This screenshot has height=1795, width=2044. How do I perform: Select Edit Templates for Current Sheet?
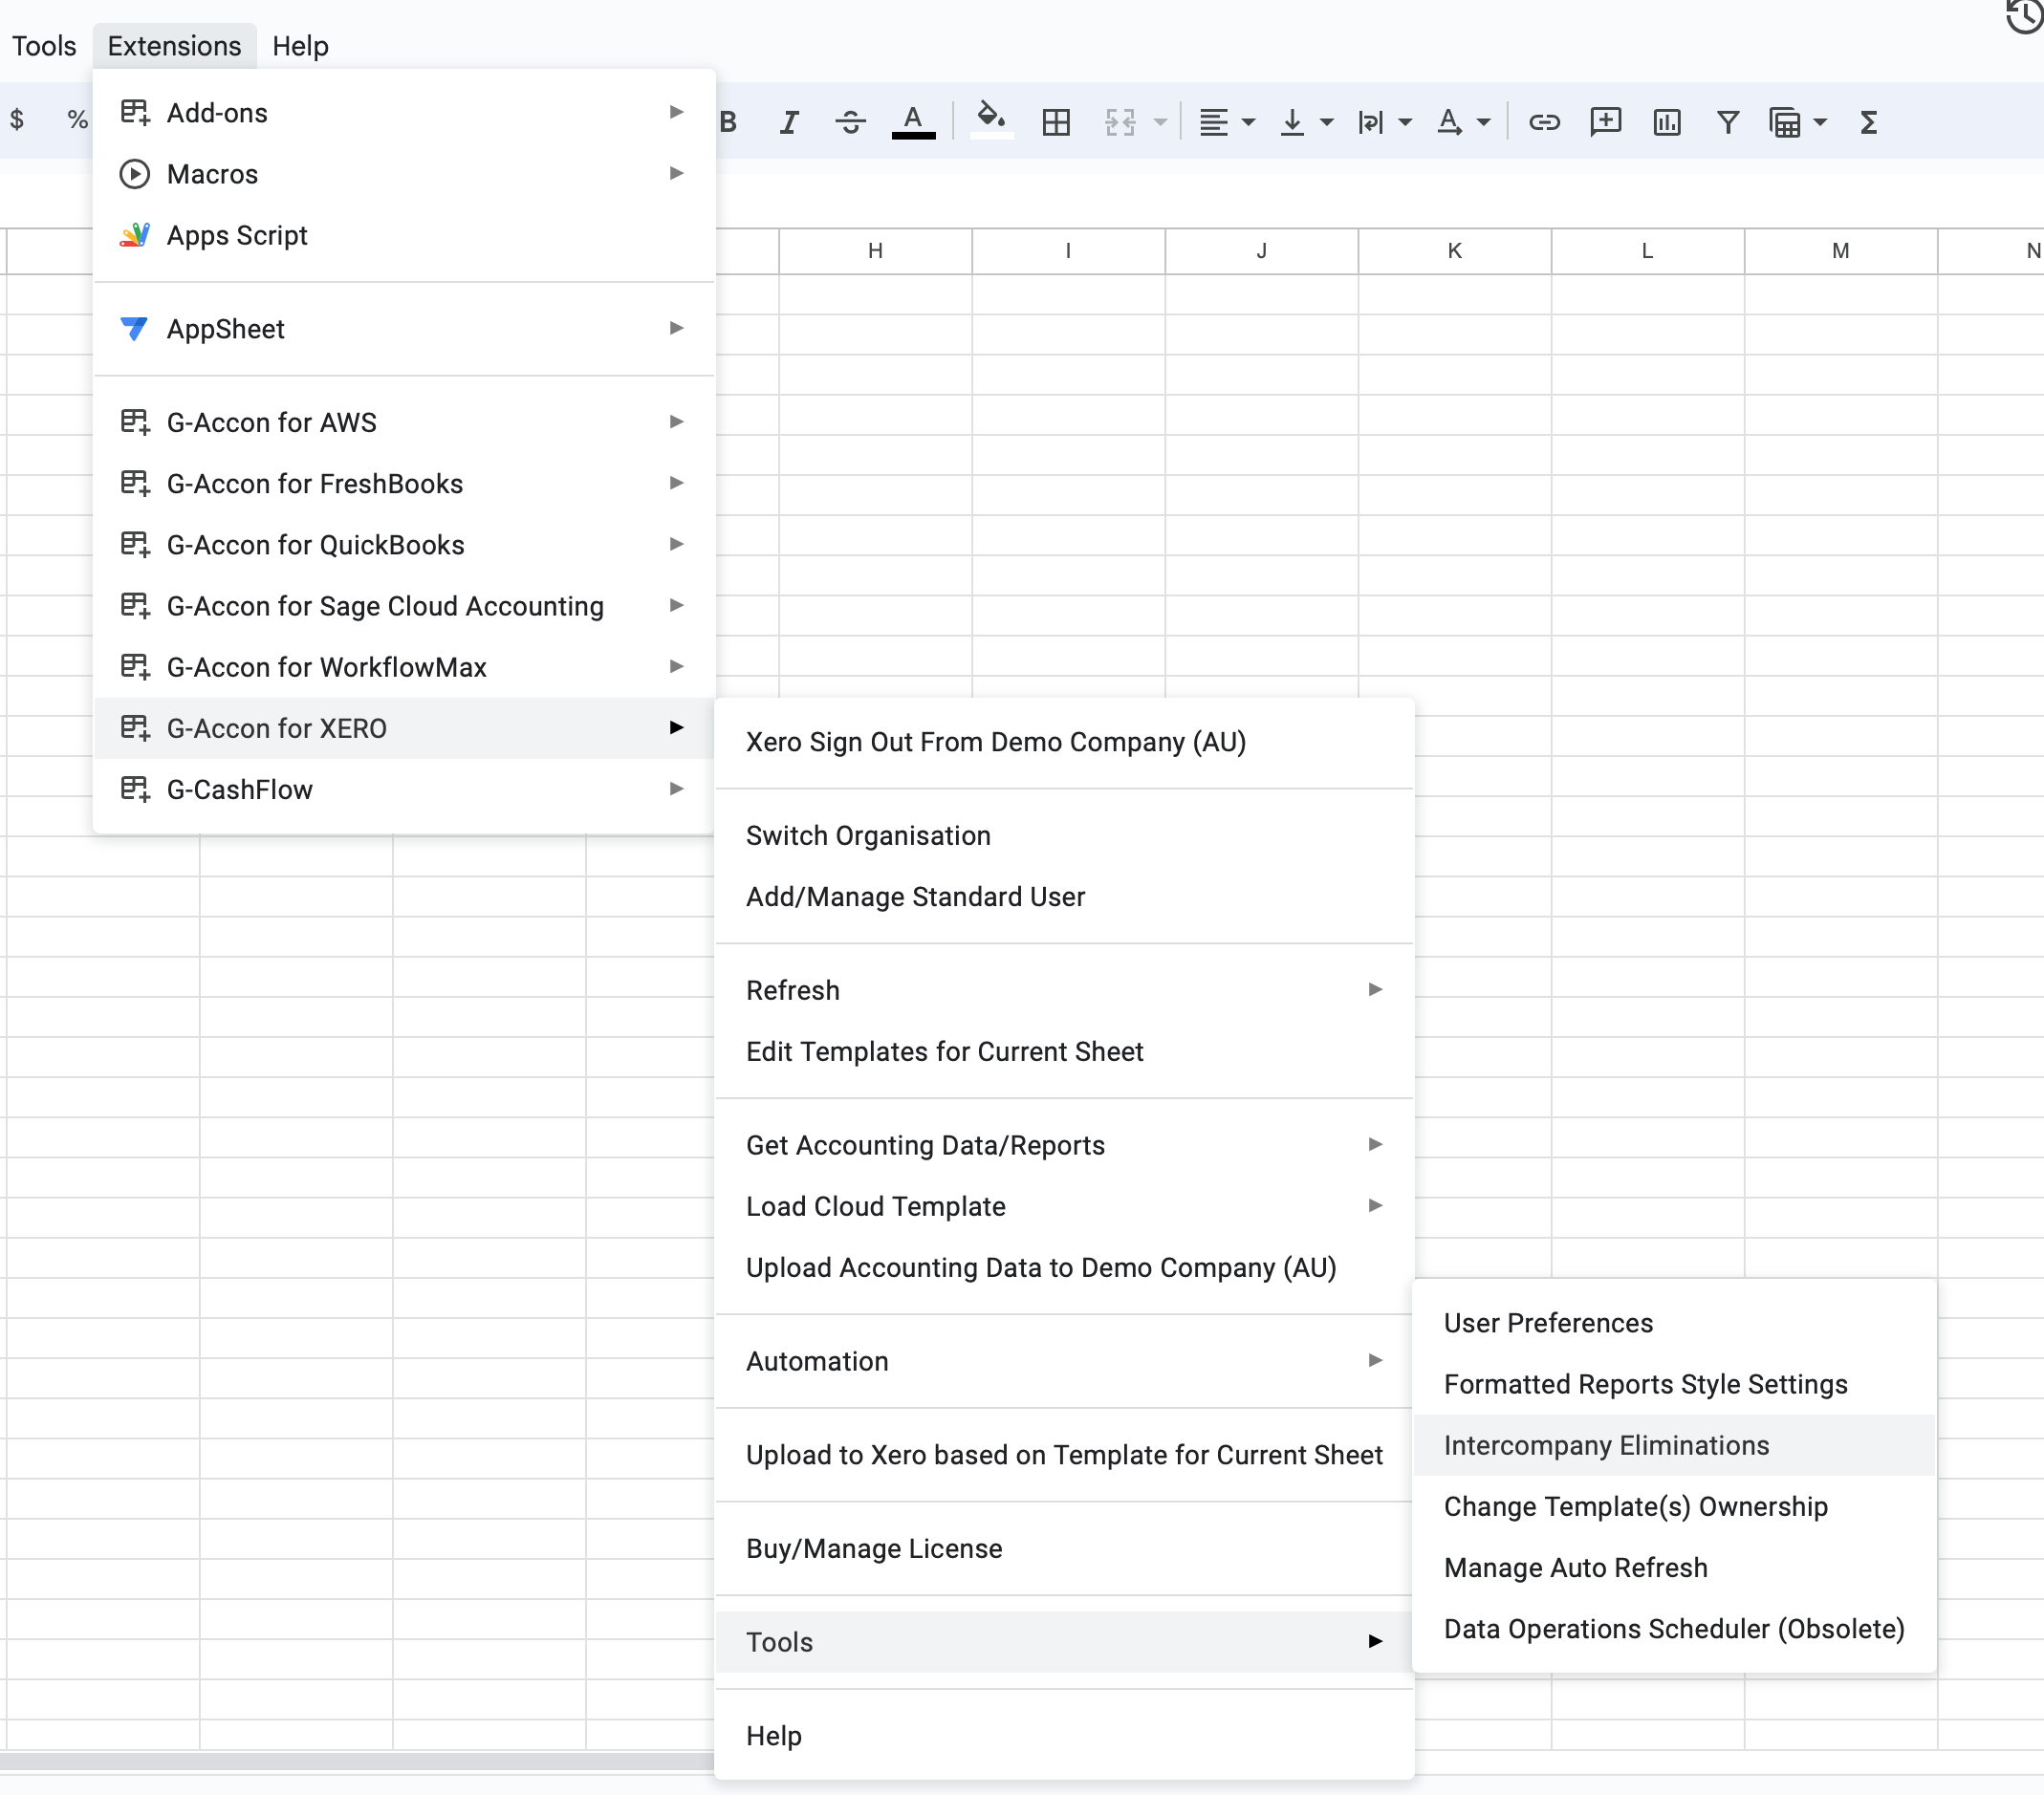tap(1064, 1051)
